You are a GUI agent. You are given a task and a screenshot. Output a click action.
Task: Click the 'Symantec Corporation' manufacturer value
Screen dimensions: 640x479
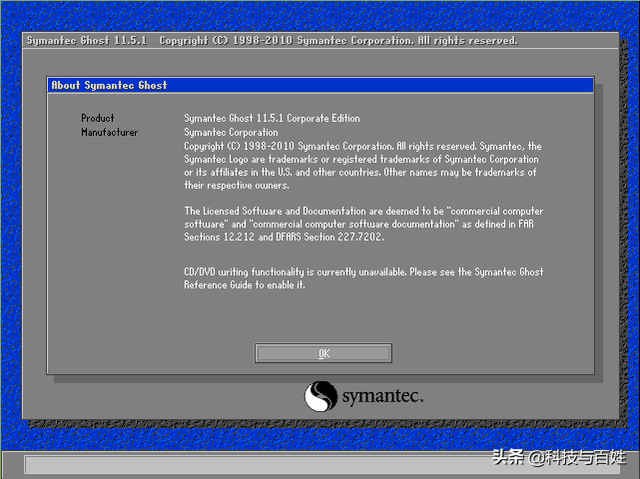pos(231,132)
